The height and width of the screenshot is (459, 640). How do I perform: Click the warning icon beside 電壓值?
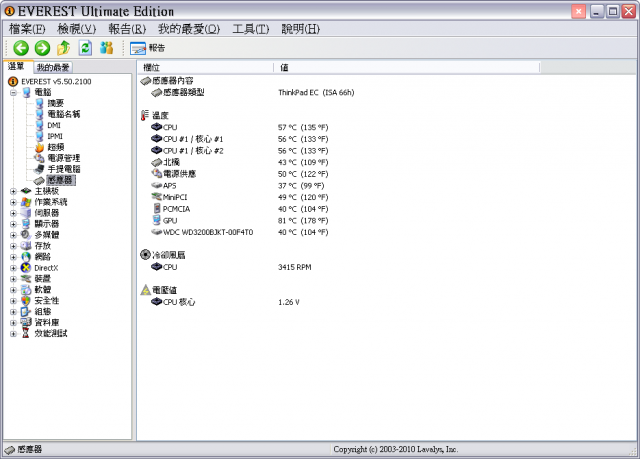[x=145, y=290]
